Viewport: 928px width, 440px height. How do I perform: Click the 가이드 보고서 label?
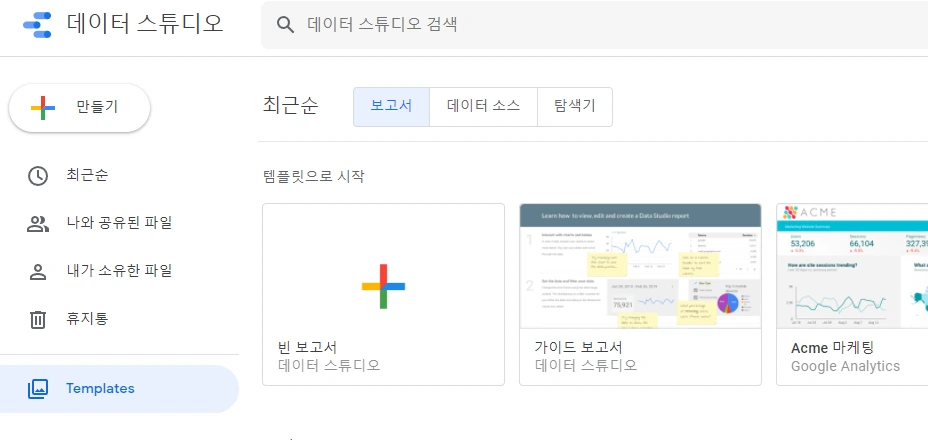tap(578, 347)
